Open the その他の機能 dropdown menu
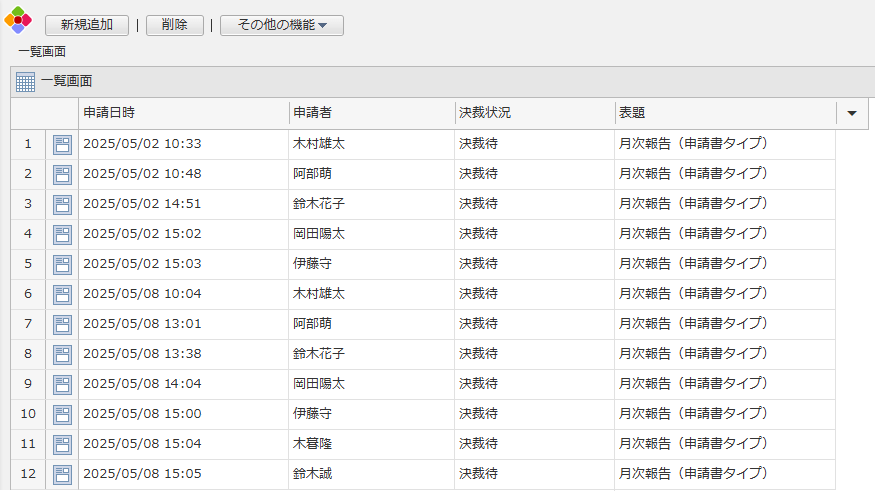 point(282,25)
